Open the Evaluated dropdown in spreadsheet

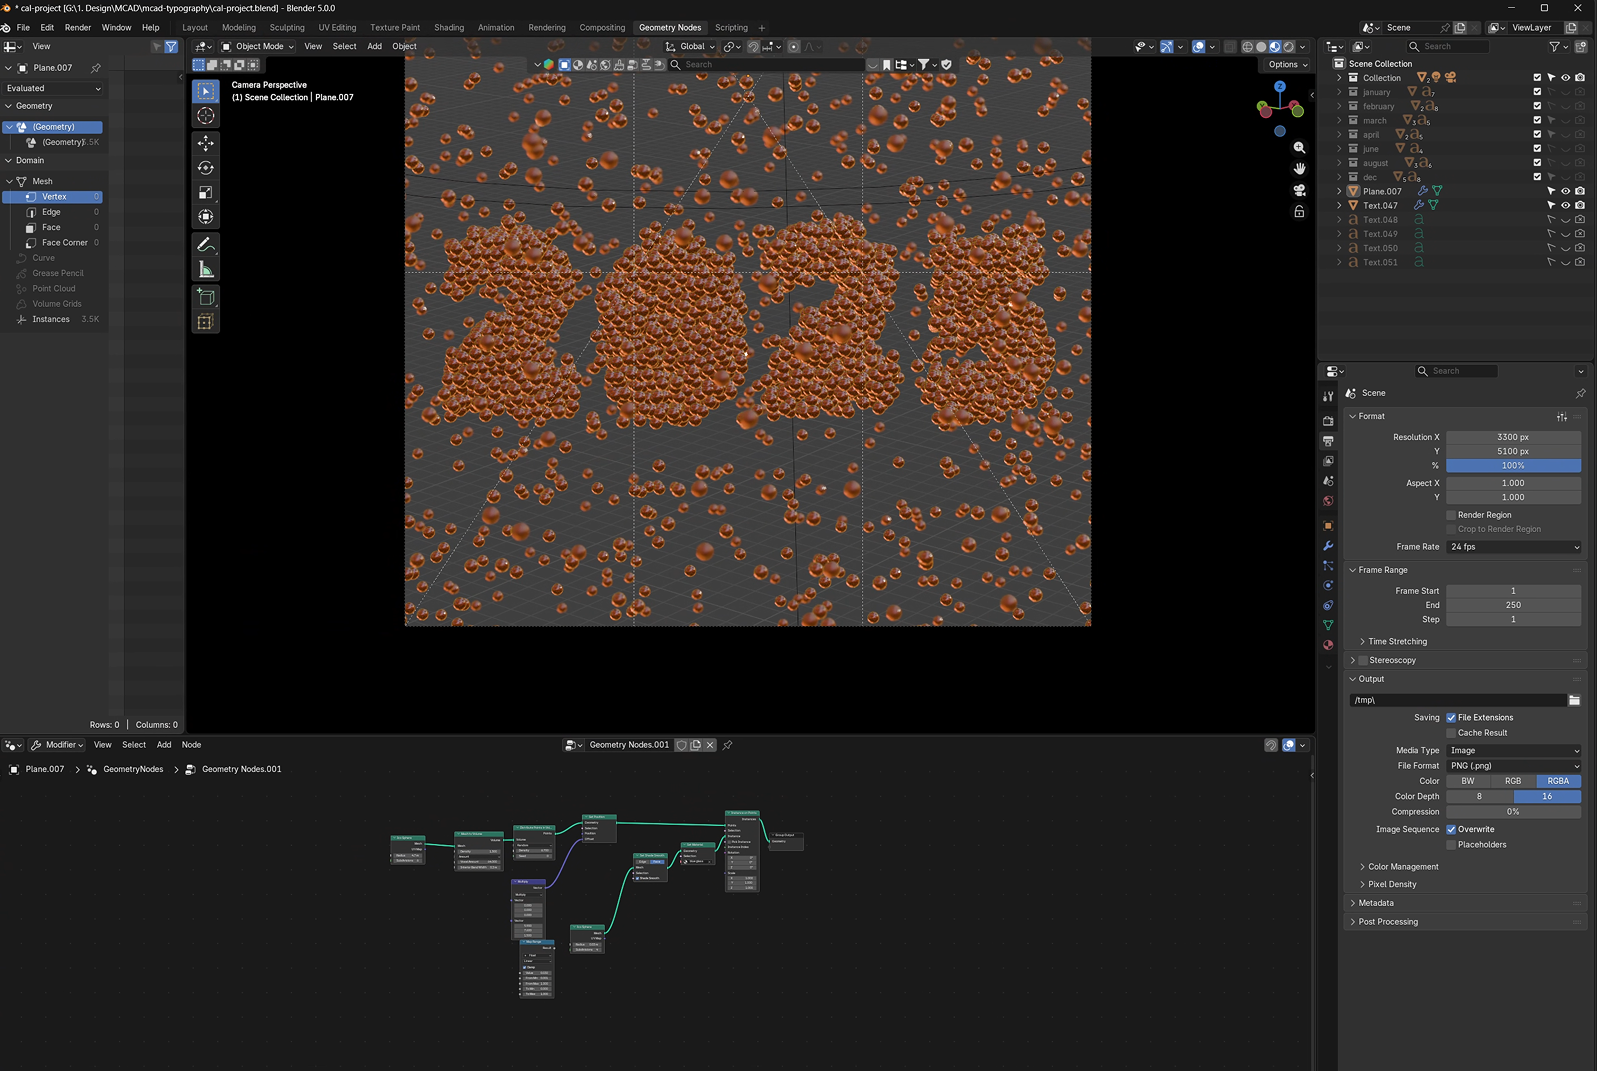54,88
